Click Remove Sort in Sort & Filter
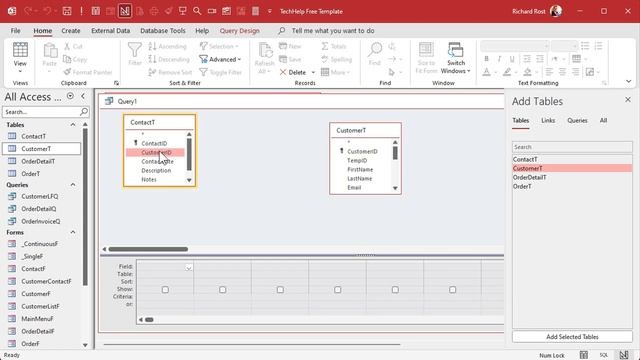The image size is (640, 360). tap(170, 72)
